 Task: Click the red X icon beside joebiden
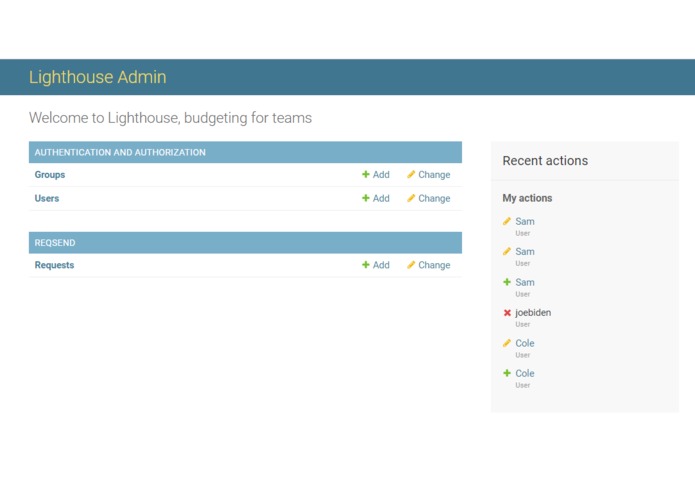pos(507,313)
